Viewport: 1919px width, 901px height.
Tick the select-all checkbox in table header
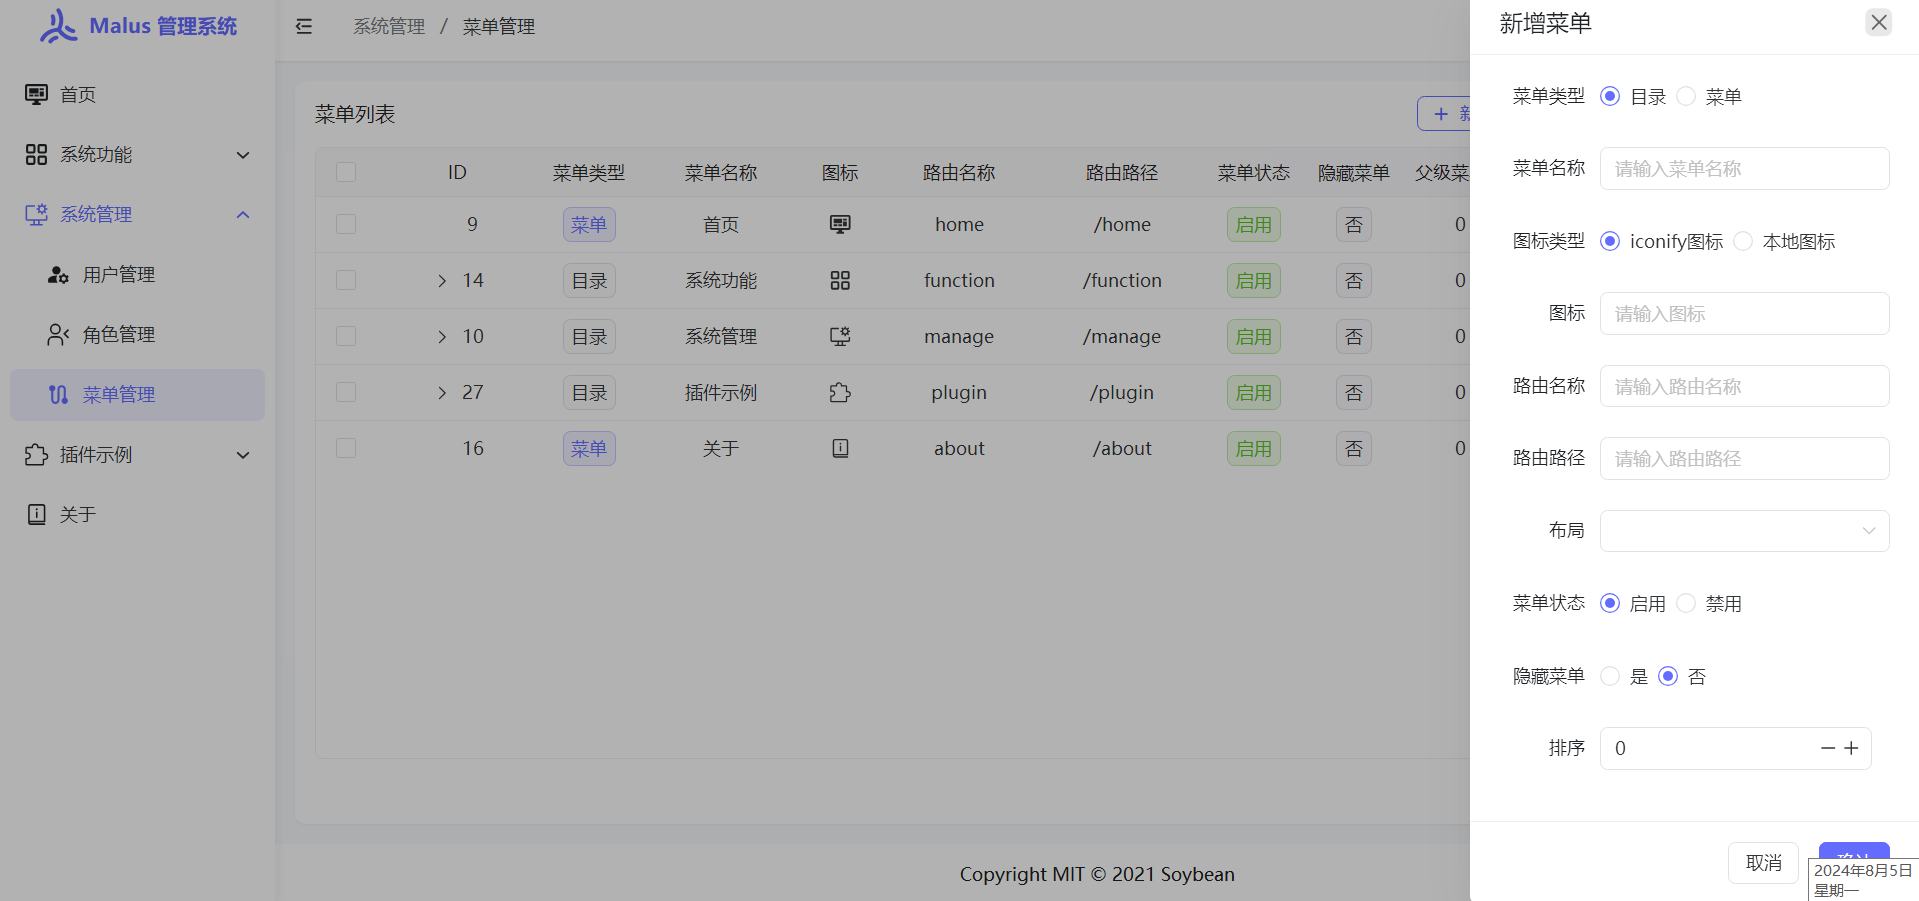[x=346, y=172]
